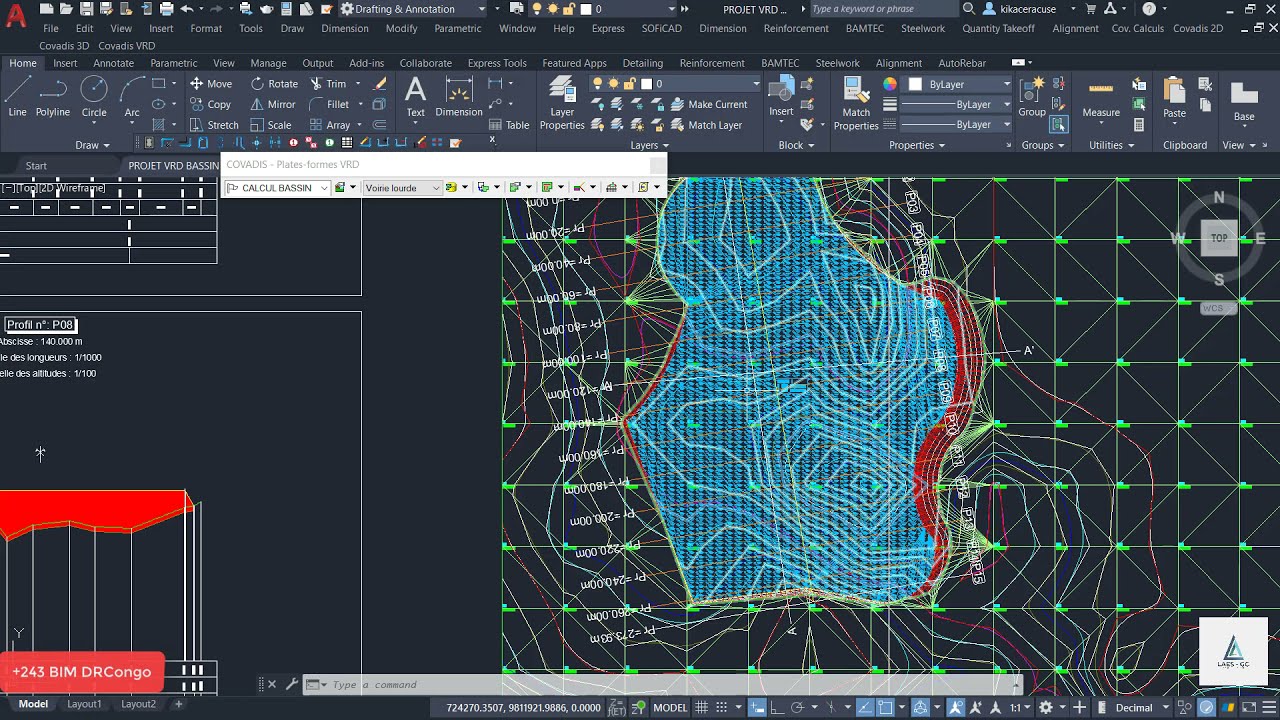This screenshot has width=1280, height=720.
Task: Select the Polyline drawing tool
Action: pyautogui.click(x=53, y=97)
